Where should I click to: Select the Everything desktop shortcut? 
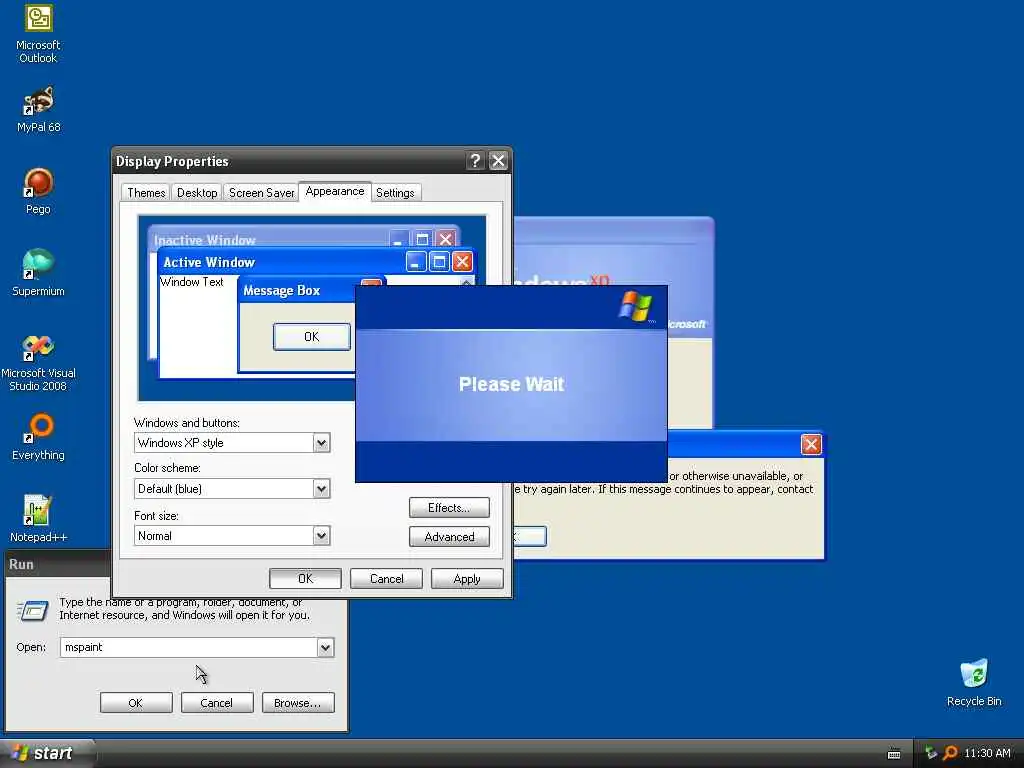click(38, 437)
